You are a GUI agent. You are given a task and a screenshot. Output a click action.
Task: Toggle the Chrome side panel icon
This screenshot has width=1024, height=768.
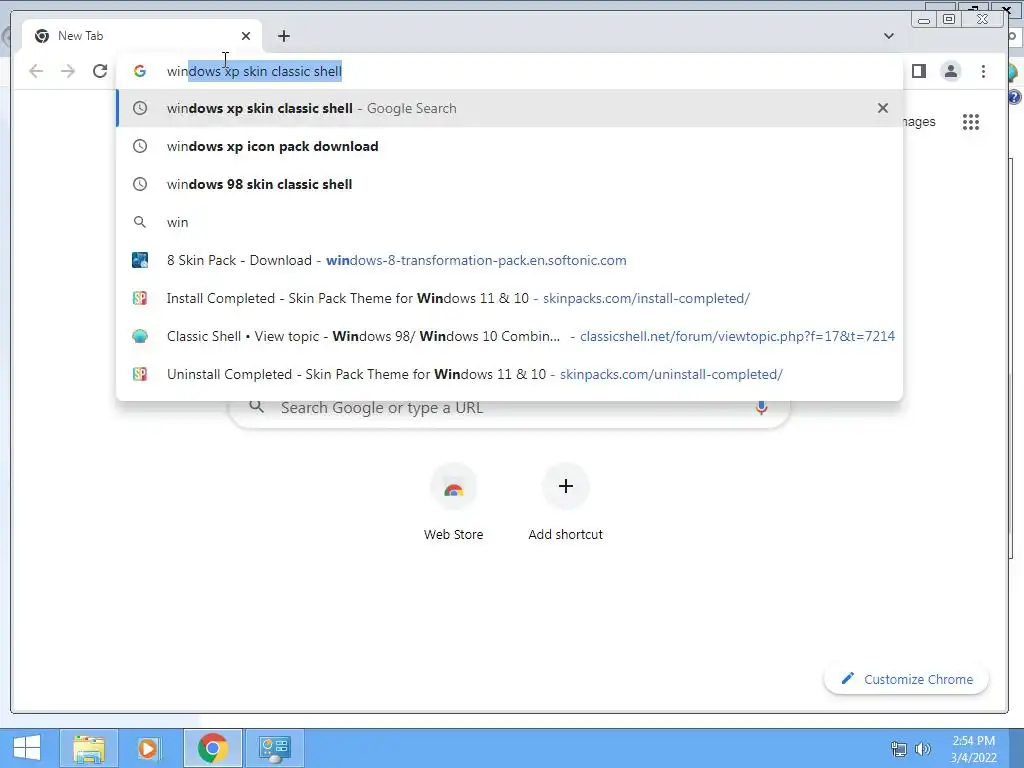(x=919, y=71)
